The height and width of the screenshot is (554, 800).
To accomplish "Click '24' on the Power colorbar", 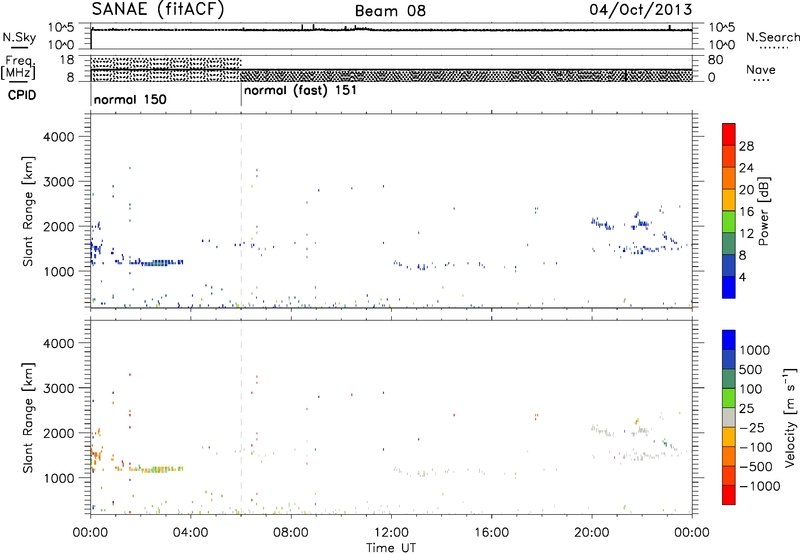I will 746,168.
